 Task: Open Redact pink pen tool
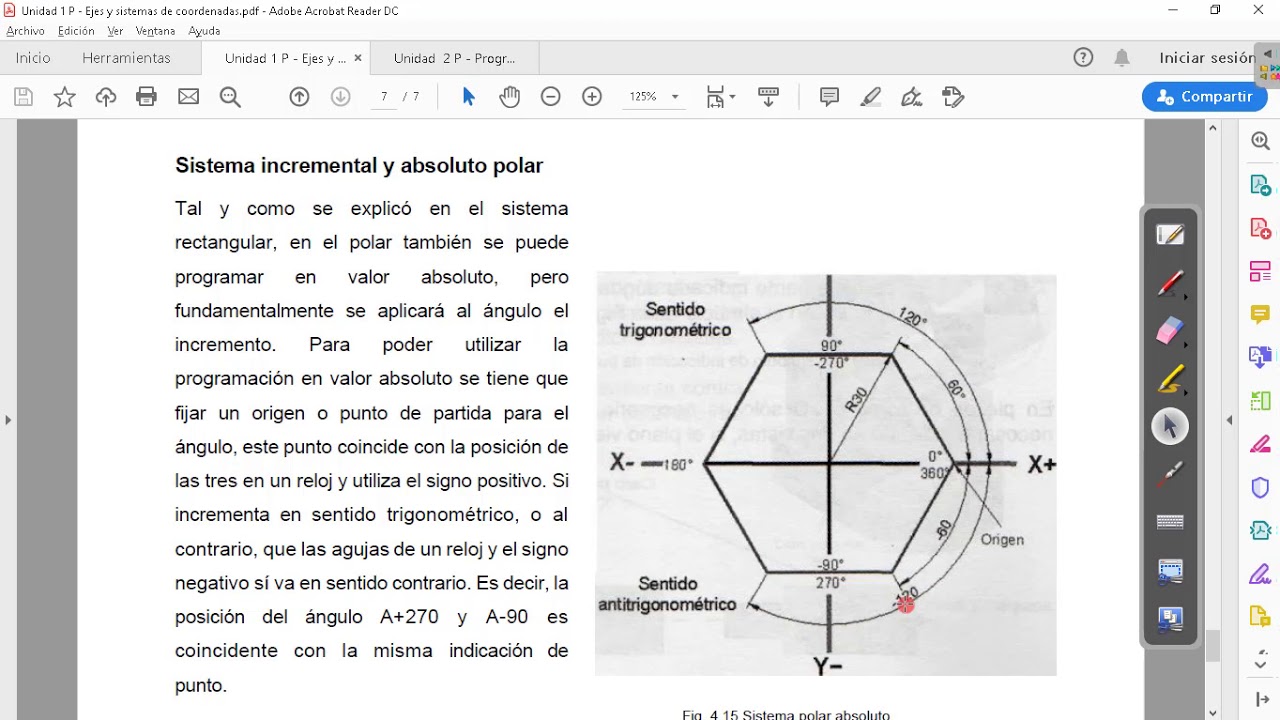1260,444
